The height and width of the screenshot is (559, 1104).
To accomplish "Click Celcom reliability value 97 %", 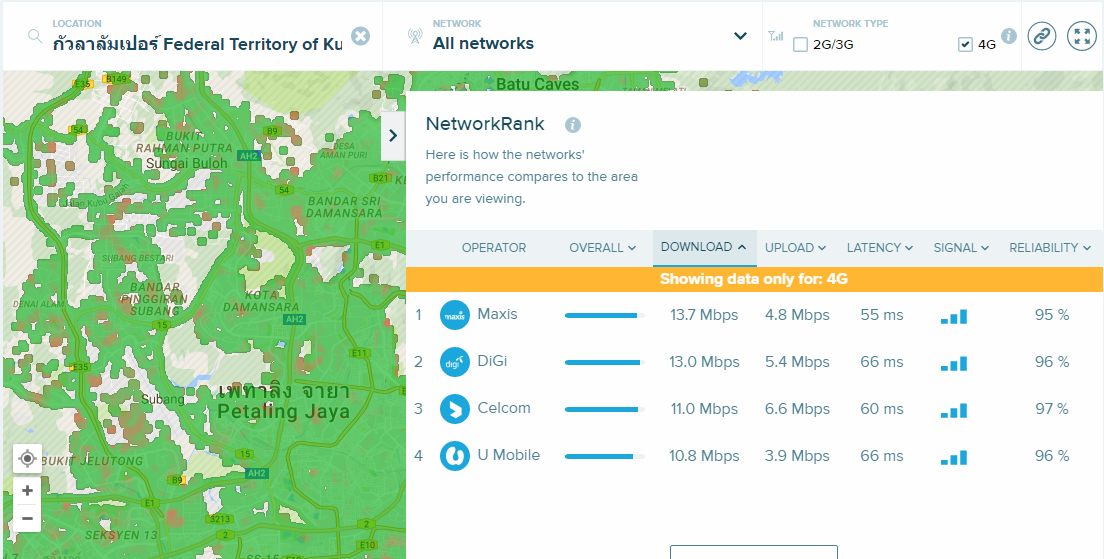I will tap(1052, 409).
